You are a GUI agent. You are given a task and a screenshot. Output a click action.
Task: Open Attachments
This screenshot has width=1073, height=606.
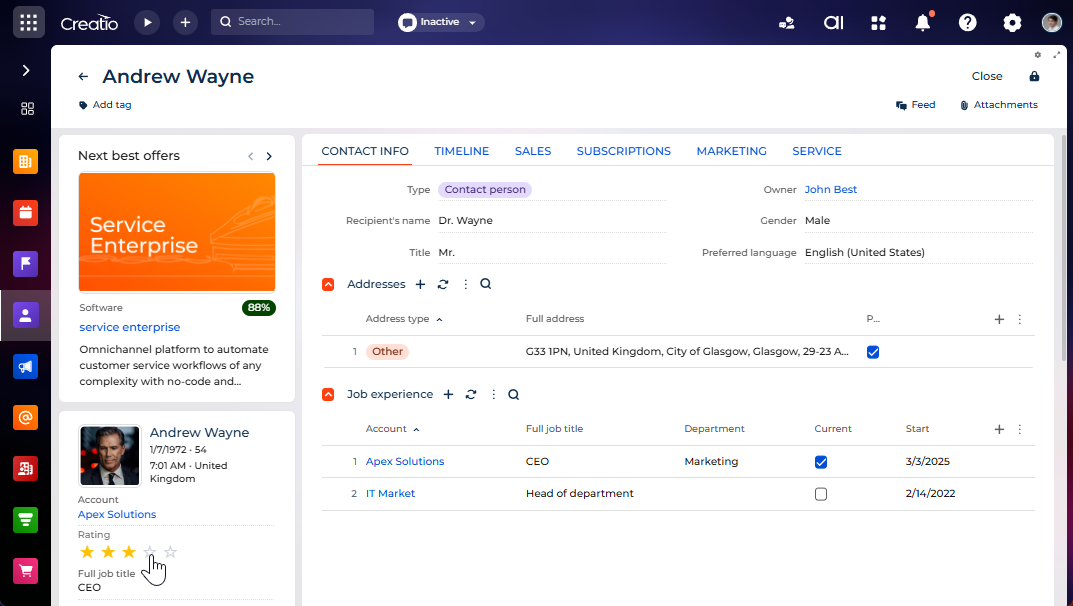point(998,105)
